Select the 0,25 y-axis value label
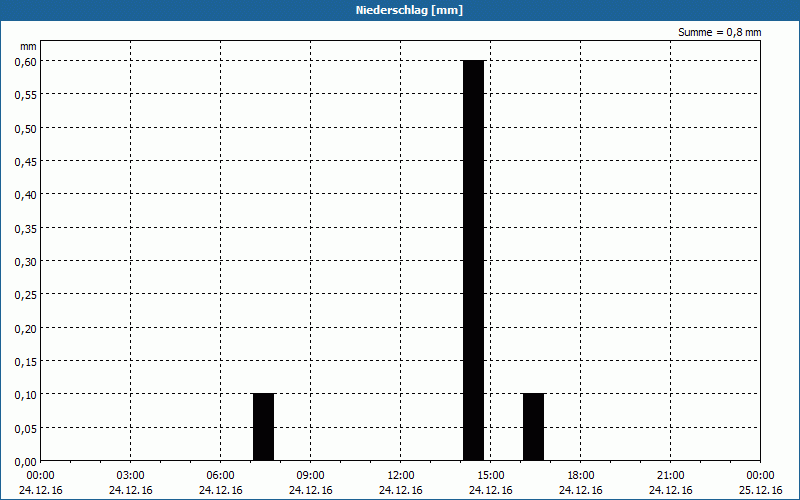800x500 pixels. point(25,294)
